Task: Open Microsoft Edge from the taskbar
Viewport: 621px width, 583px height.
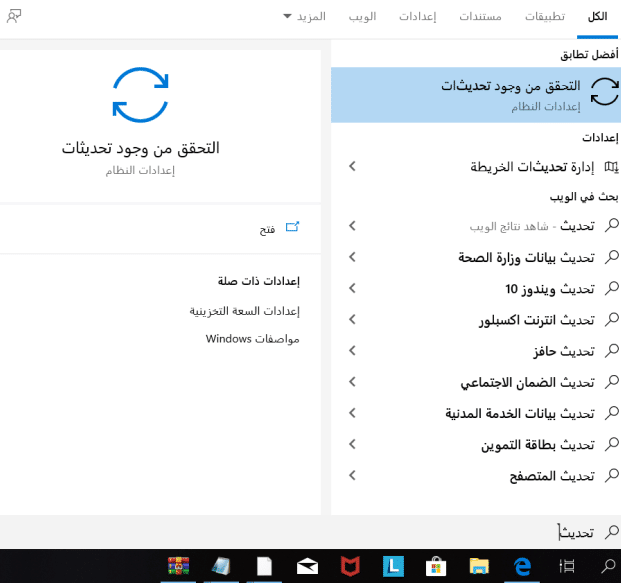Action: [x=522, y=566]
